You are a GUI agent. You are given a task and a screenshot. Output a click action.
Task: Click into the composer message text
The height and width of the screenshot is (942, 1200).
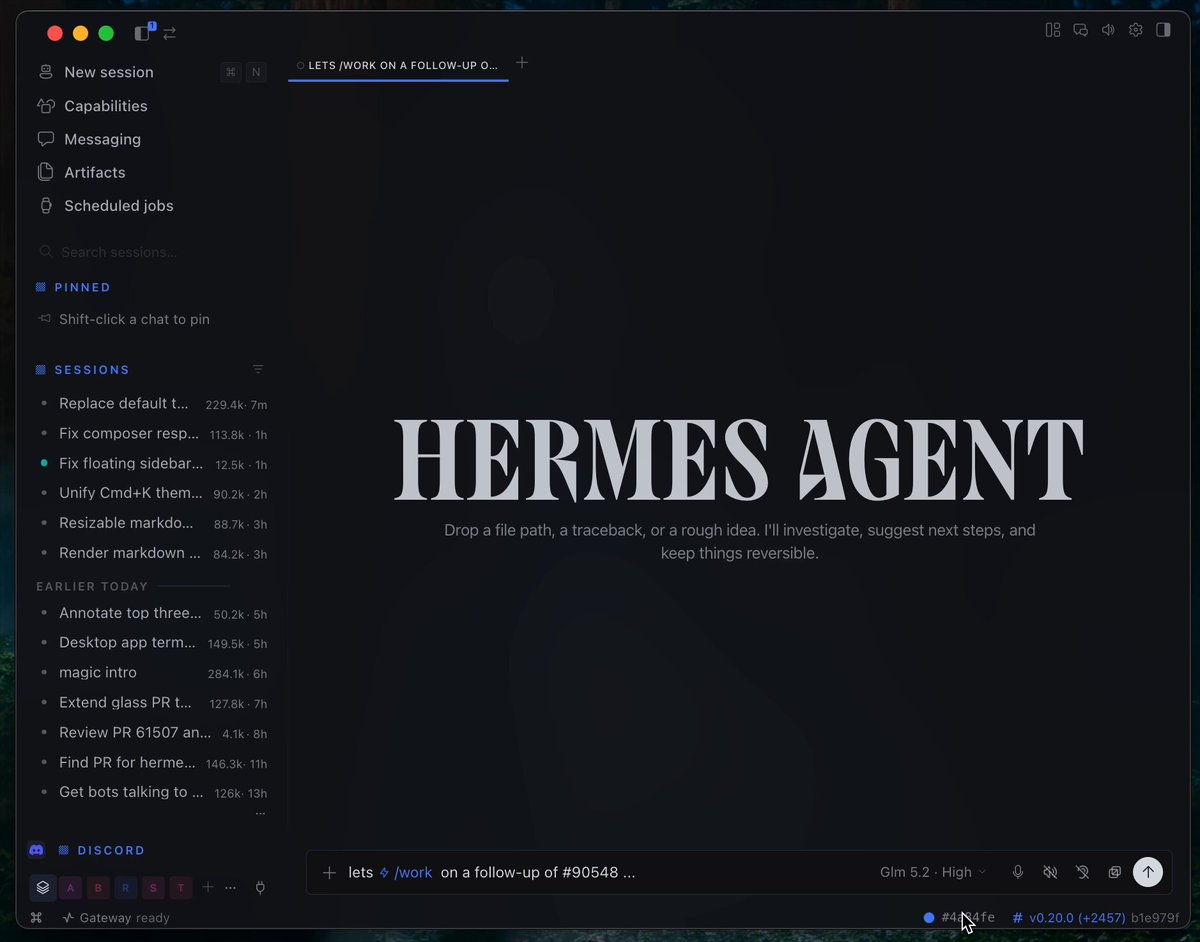coord(492,872)
